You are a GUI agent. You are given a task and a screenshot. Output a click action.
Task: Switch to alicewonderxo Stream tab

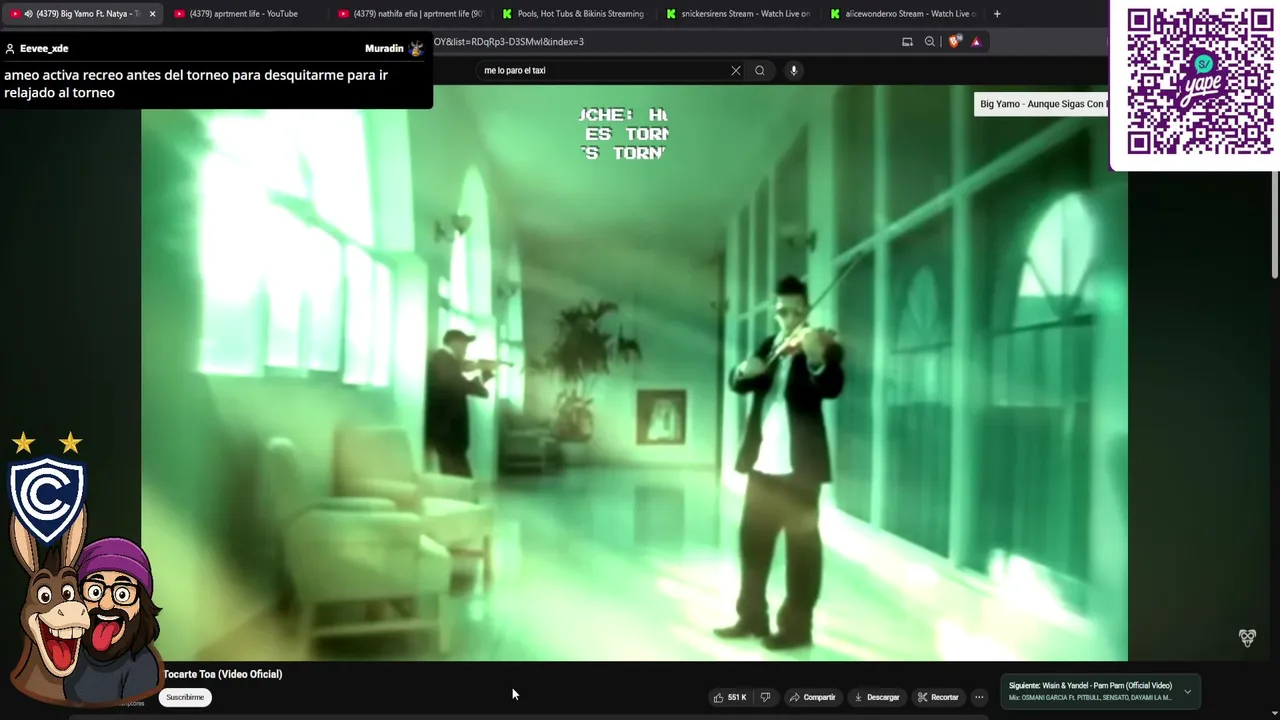coord(902,14)
